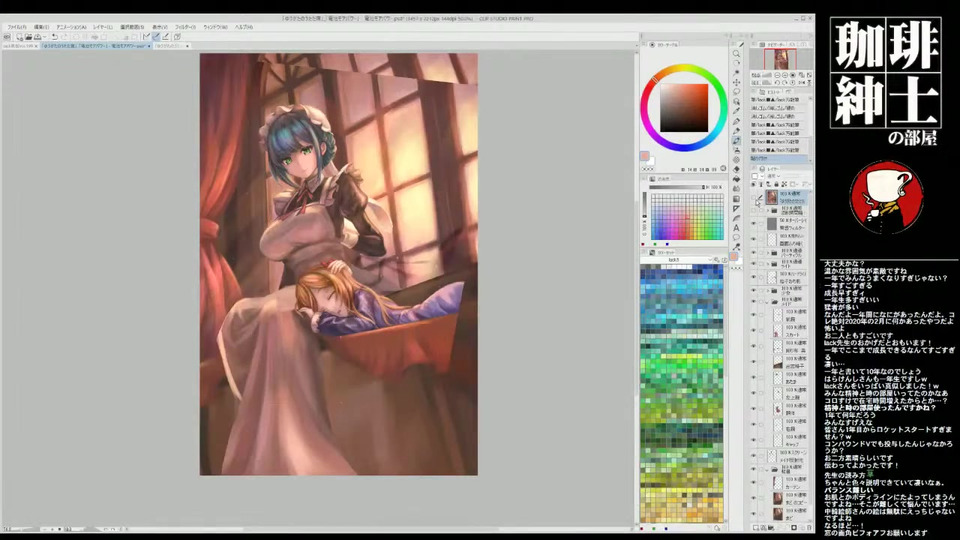Image resolution: width=960 pixels, height=540 pixels.
Task: Hide the スカート layer with its eye icon
Action: (x=753, y=330)
